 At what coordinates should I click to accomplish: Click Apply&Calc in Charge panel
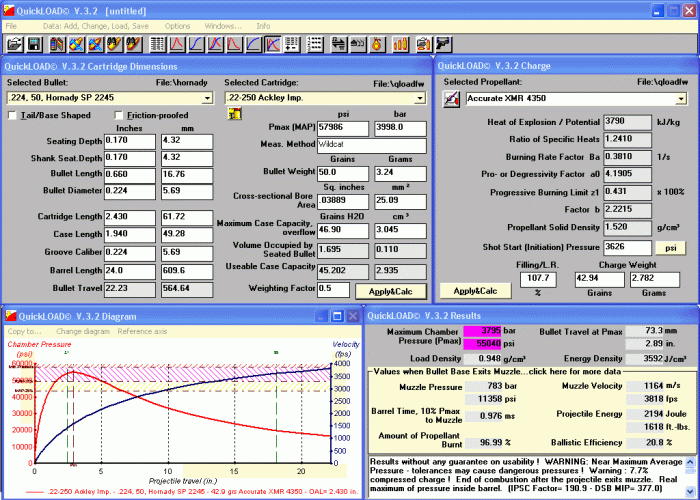[475, 291]
